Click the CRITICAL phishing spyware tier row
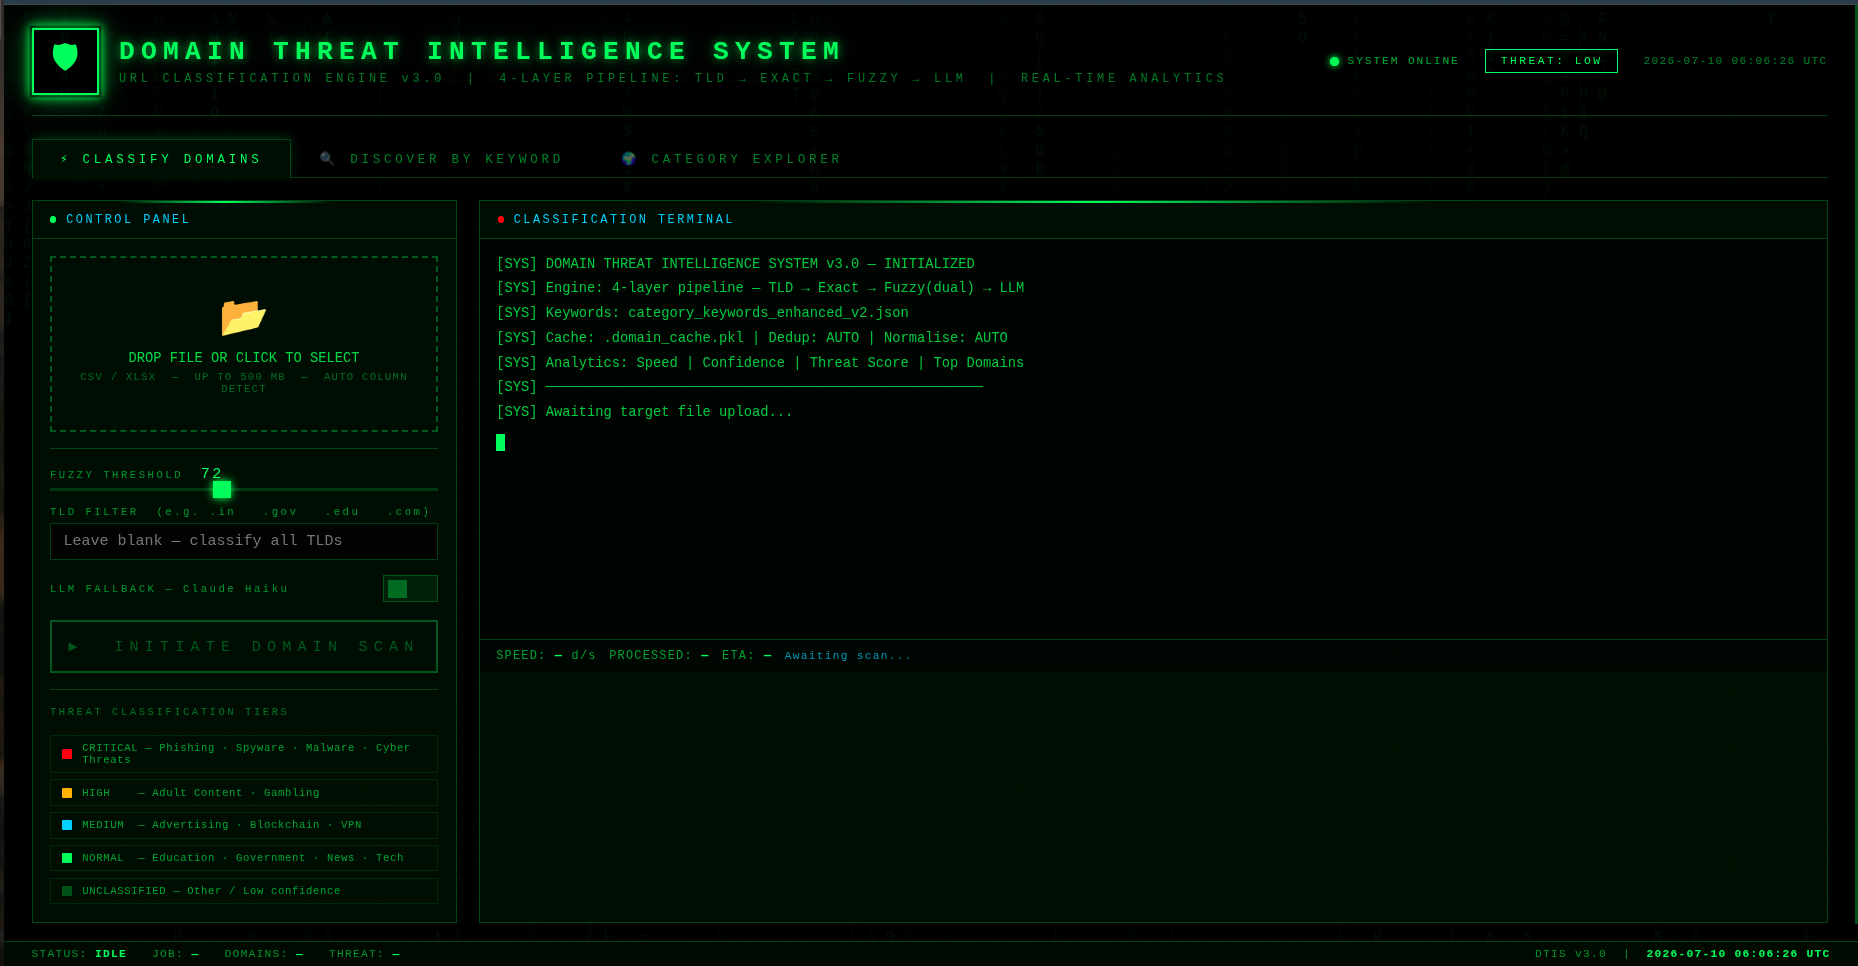This screenshot has height=966, width=1858. [x=244, y=754]
